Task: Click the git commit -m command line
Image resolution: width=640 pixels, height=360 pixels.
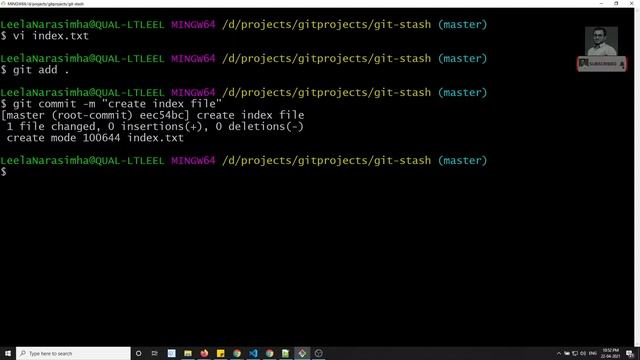Action: (x=111, y=104)
